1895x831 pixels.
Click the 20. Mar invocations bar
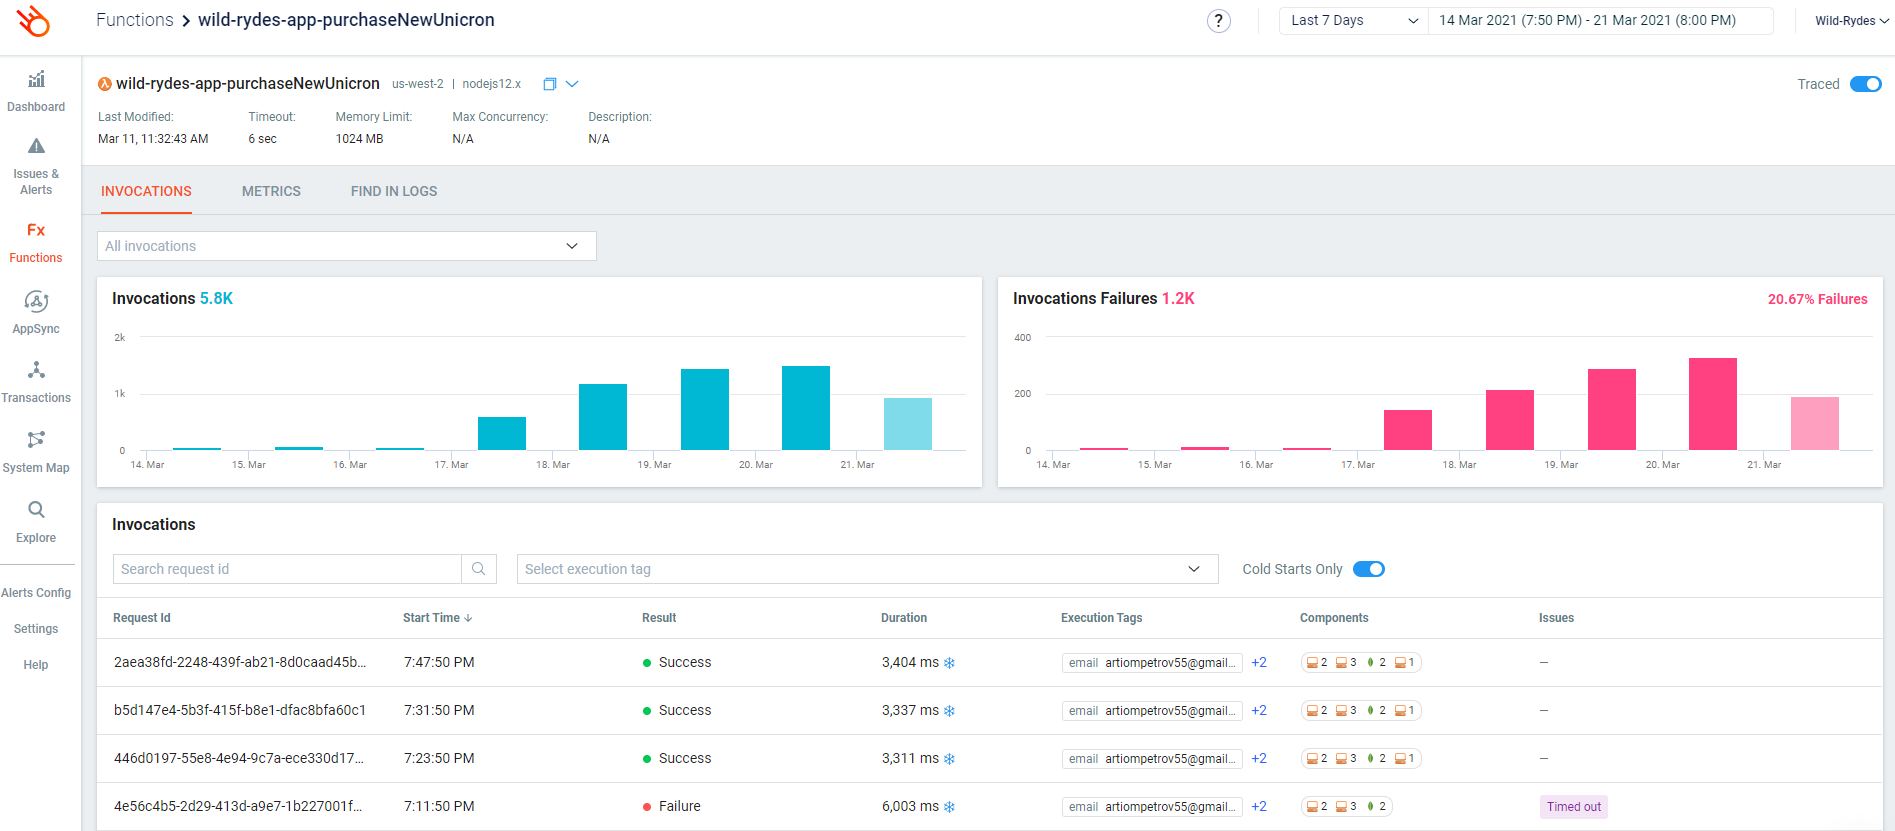(x=806, y=408)
